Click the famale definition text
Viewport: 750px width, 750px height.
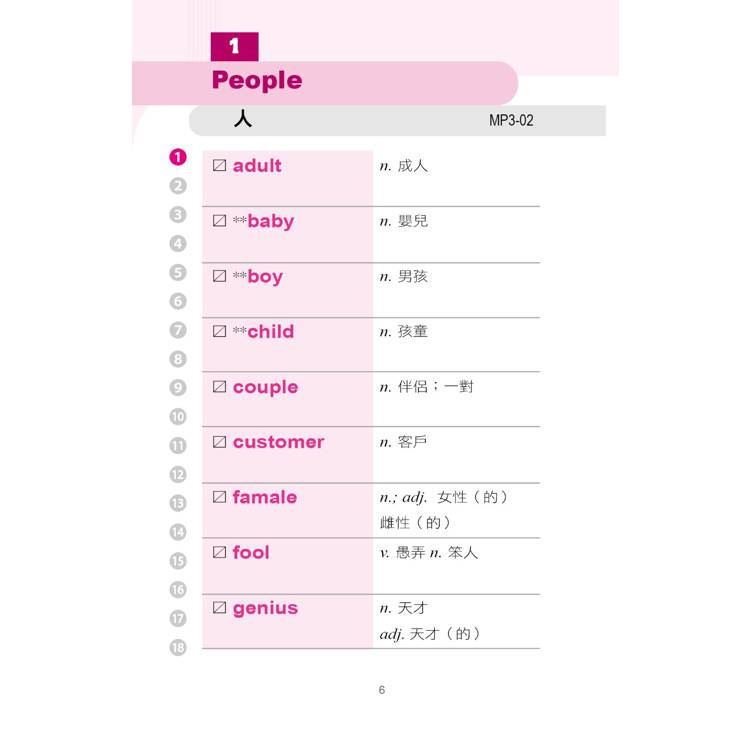click(445, 509)
